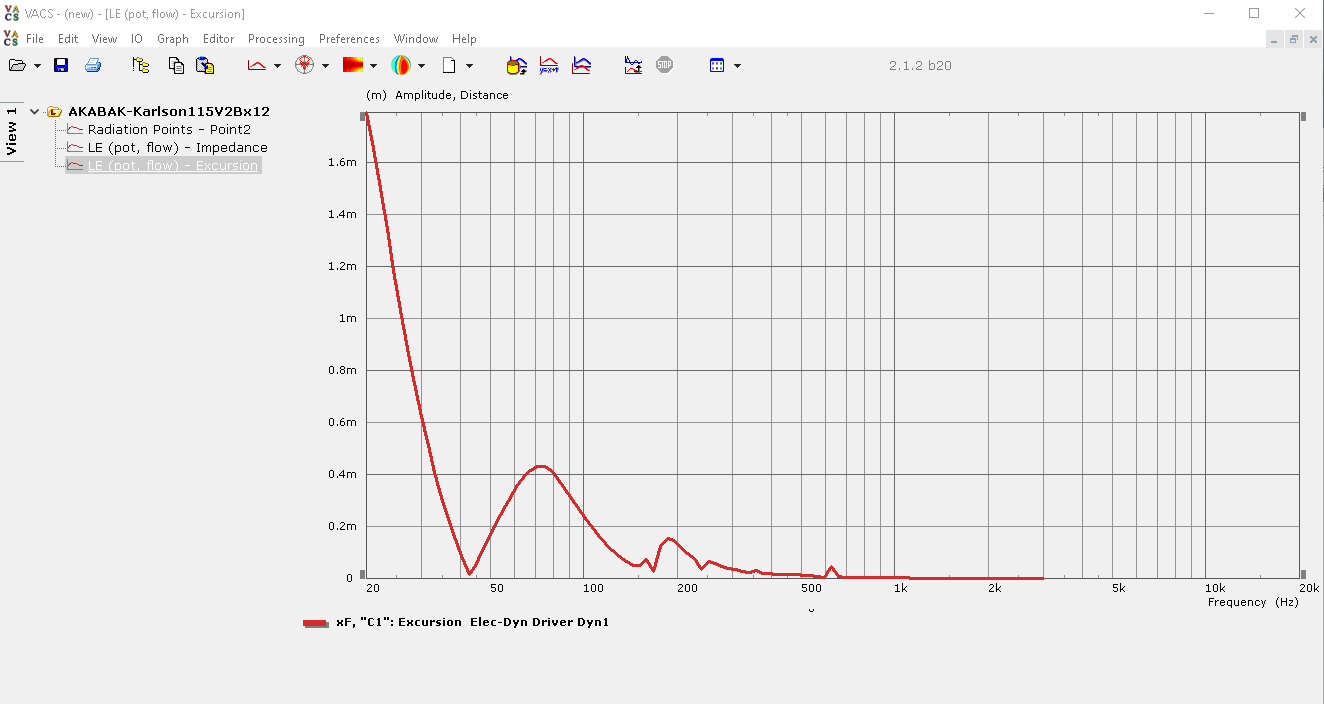Image resolution: width=1324 pixels, height=704 pixels.
Task: Maximize the VACS application window
Action: point(1254,14)
